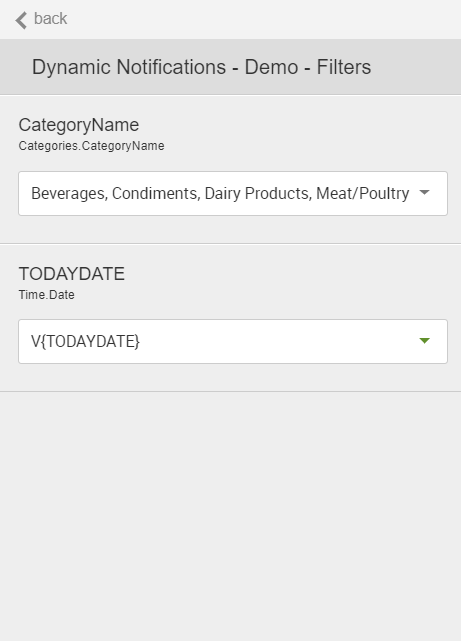The width and height of the screenshot is (461, 641).
Task: Click the back chevron arrow icon
Action: 21,20
